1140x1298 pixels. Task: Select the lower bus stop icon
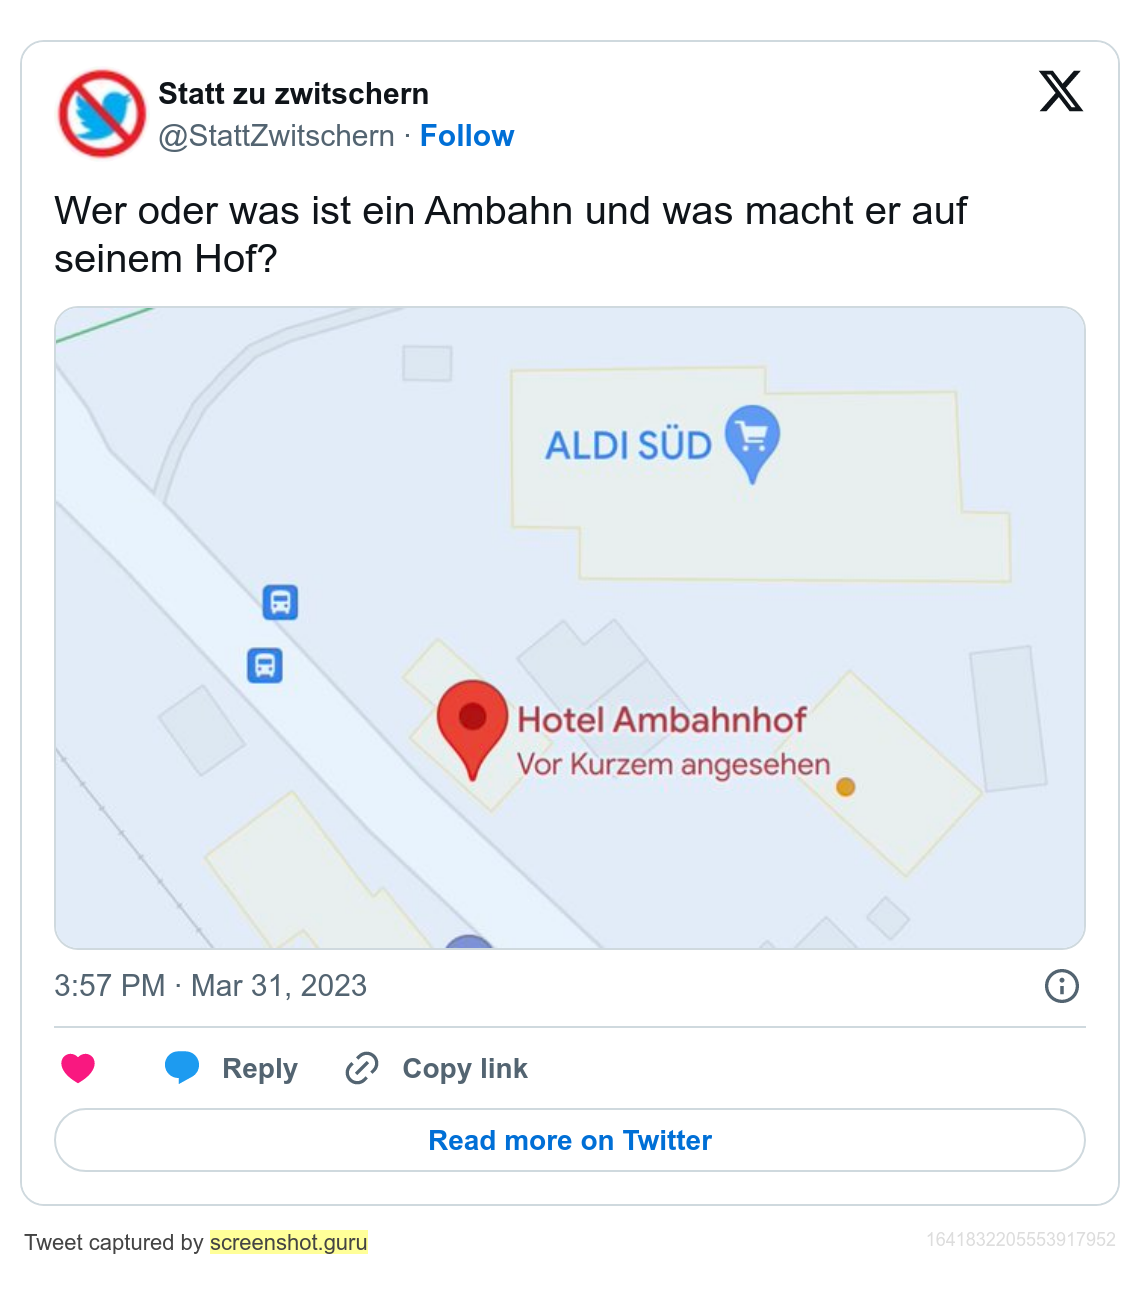265,665
